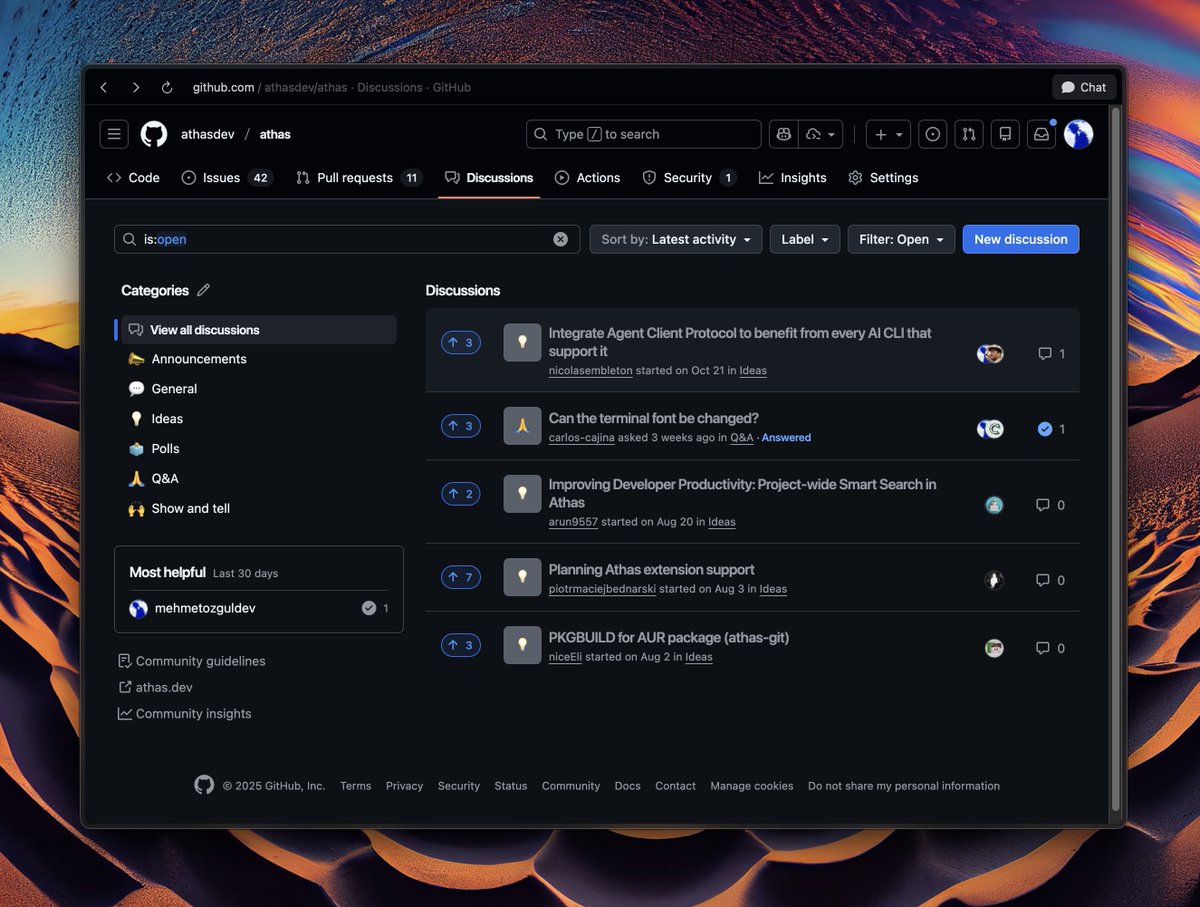
Task: Open the user profile avatar menu
Action: (x=1078, y=134)
